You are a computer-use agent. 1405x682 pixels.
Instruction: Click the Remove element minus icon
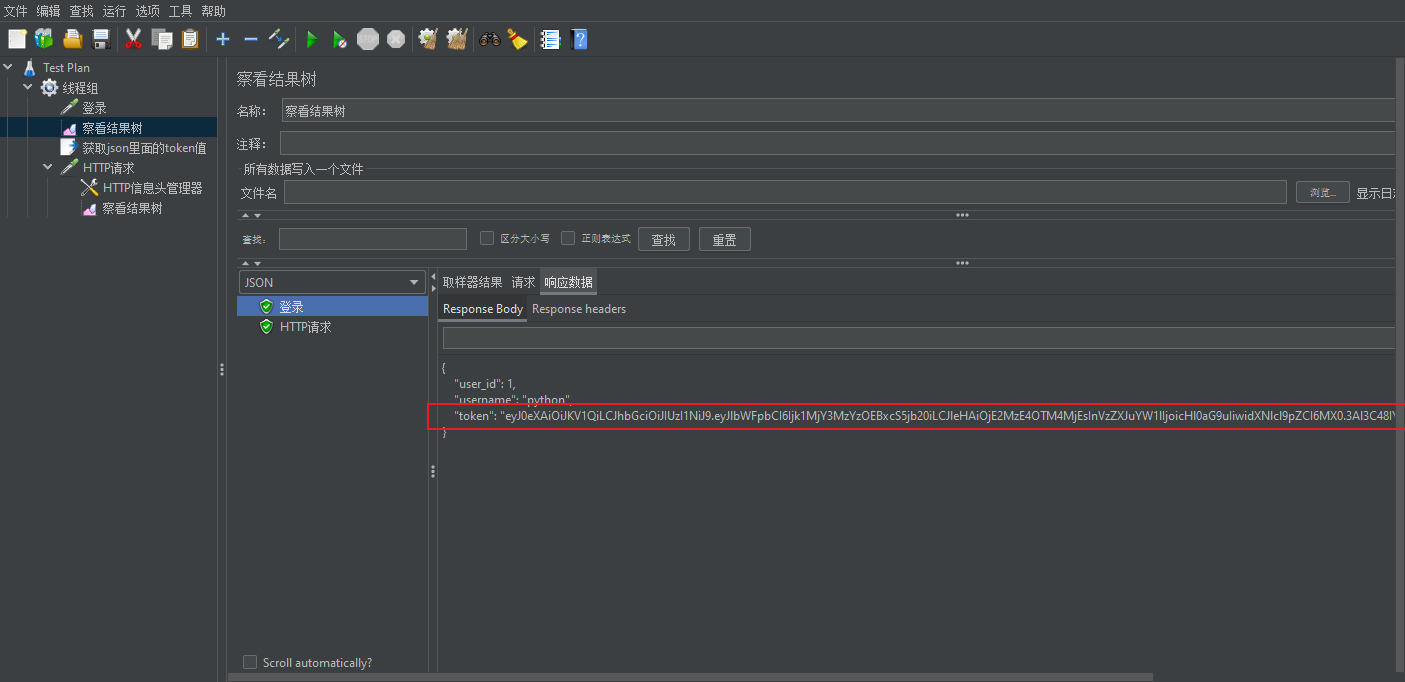click(250, 39)
